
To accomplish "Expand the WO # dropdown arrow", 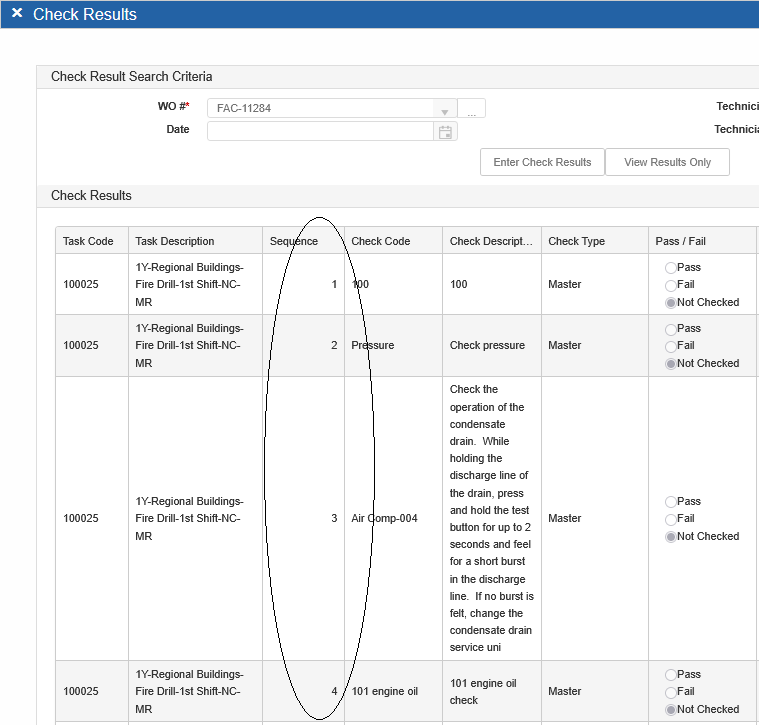I will coord(444,109).
